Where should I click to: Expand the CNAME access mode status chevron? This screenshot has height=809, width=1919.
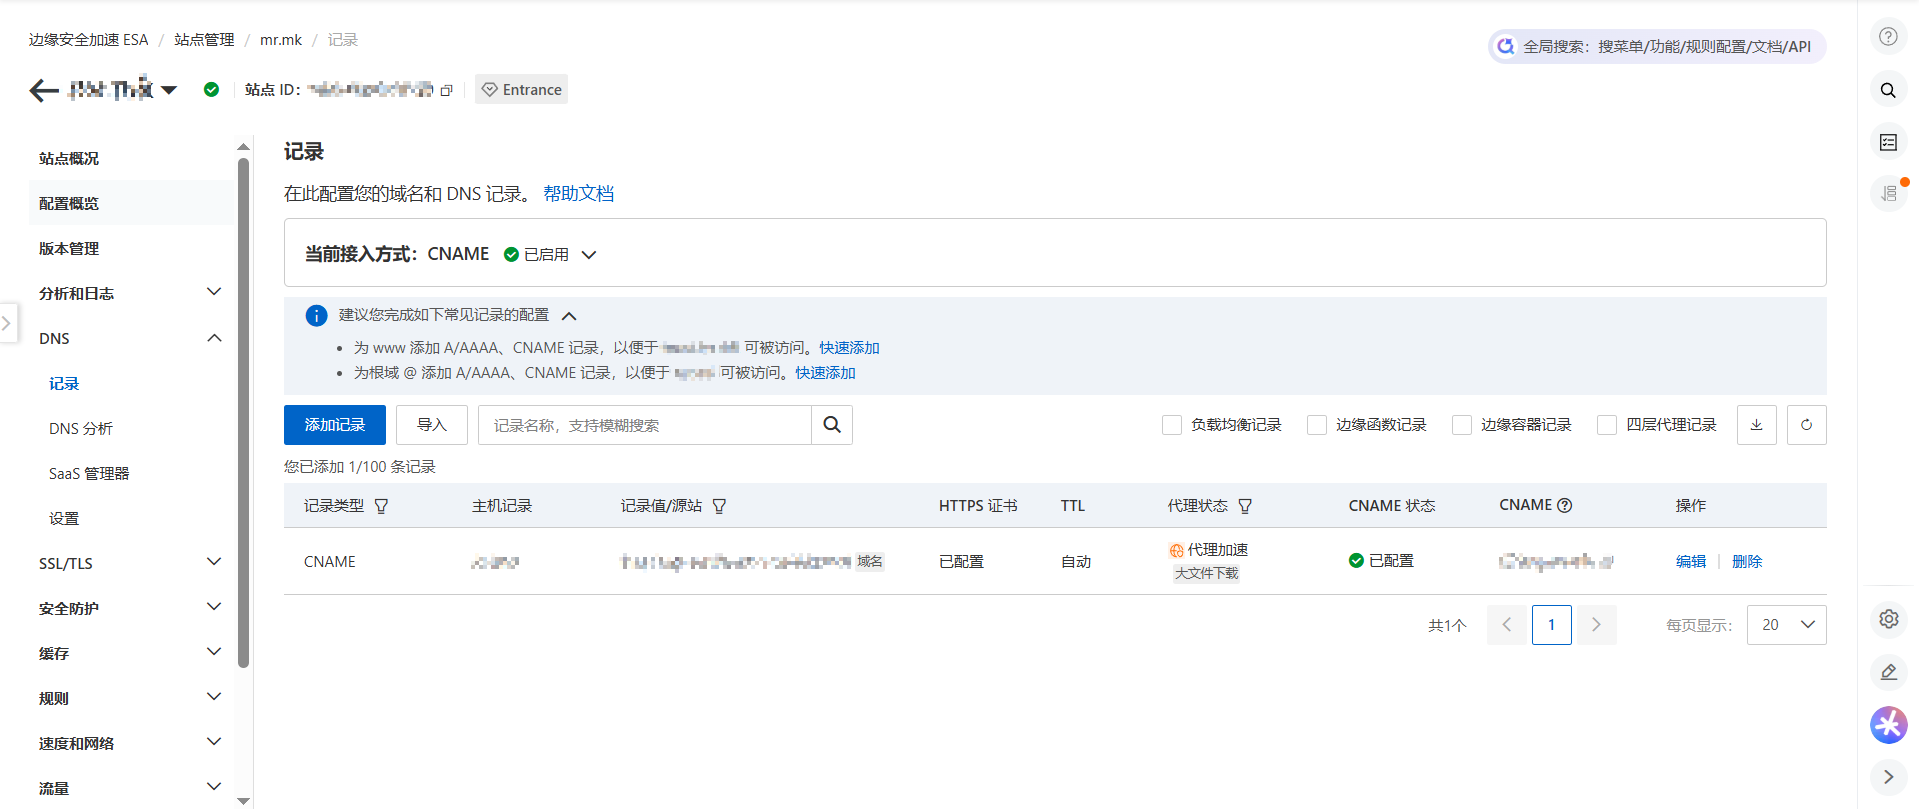[589, 255]
